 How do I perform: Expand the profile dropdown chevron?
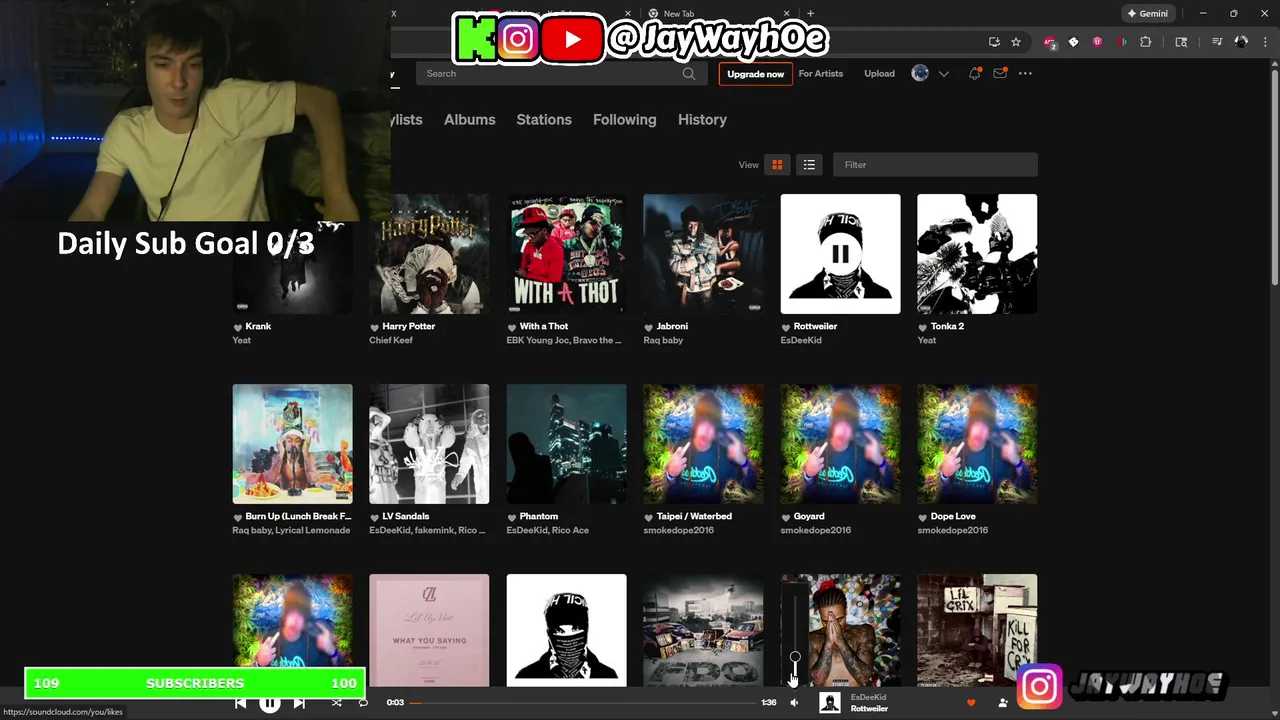(943, 74)
